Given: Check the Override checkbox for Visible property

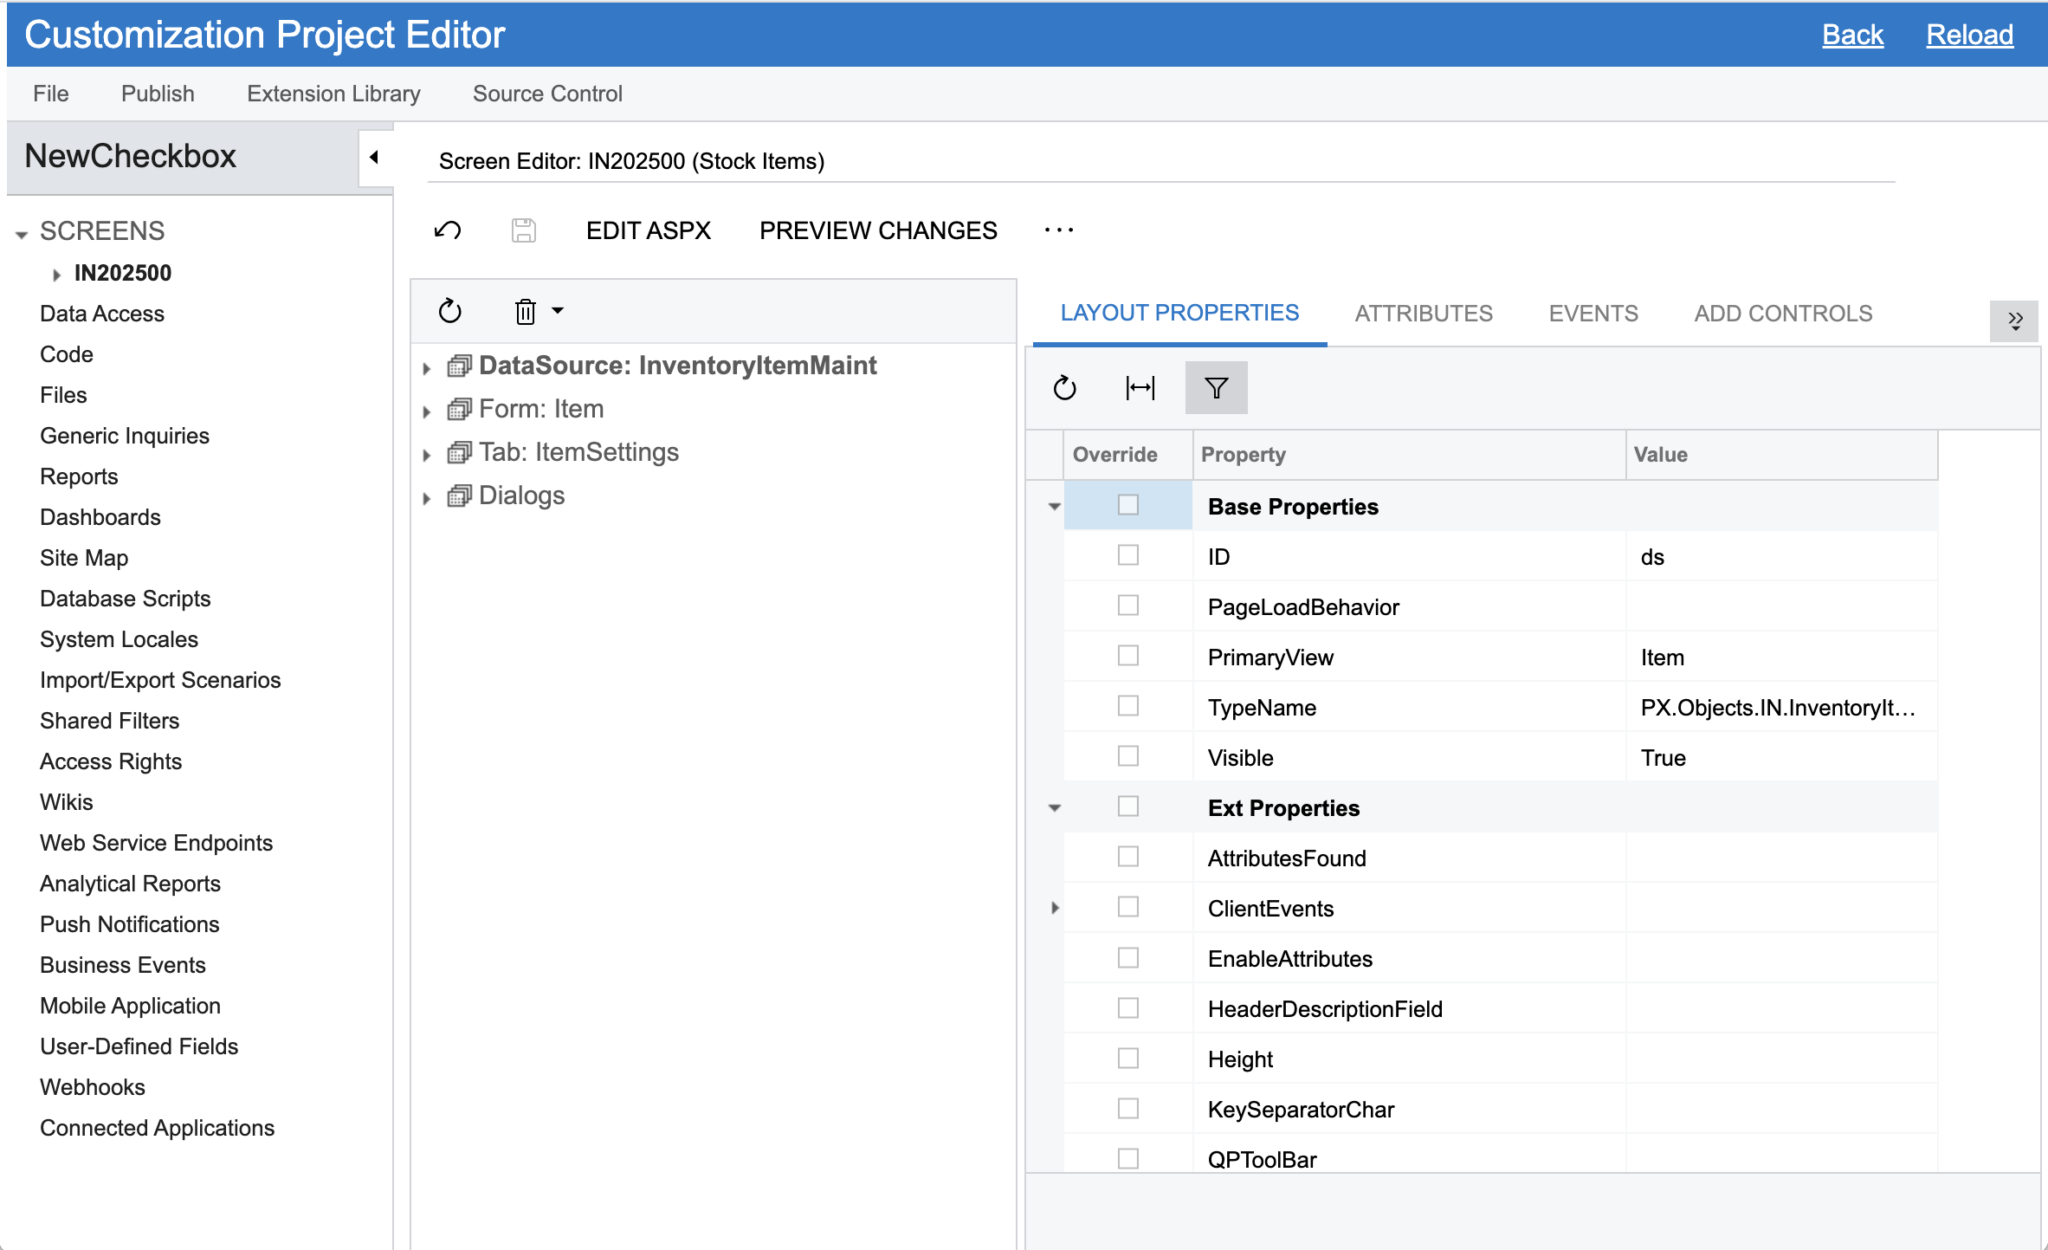Looking at the screenshot, I should tap(1128, 756).
